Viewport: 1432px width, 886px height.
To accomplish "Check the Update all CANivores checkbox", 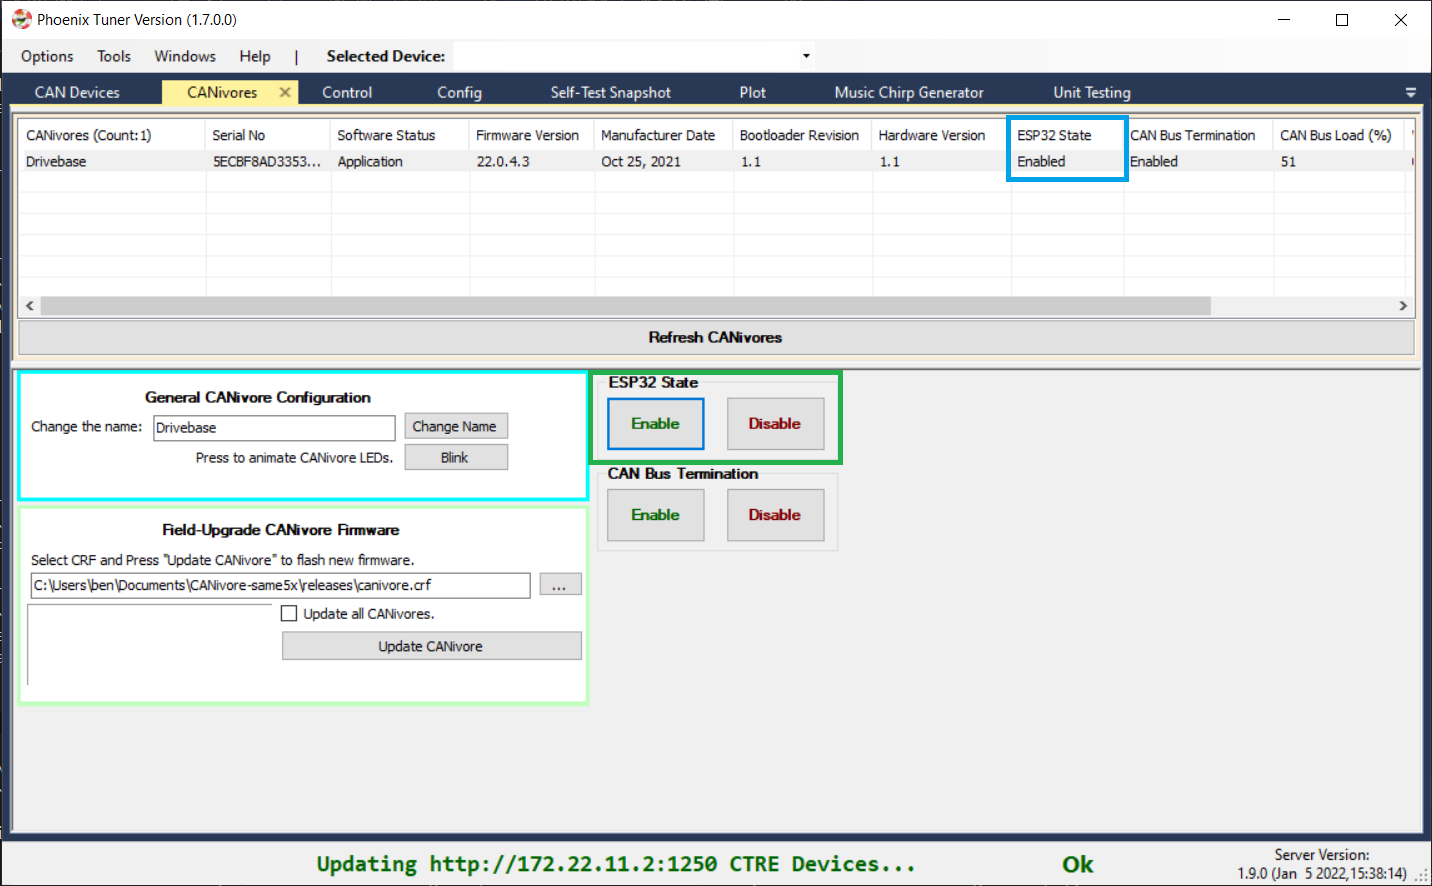I will coord(289,614).
